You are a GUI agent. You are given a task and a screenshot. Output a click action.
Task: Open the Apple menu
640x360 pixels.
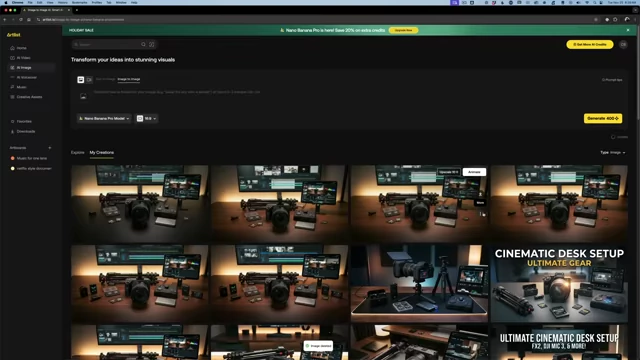point(6,2)
